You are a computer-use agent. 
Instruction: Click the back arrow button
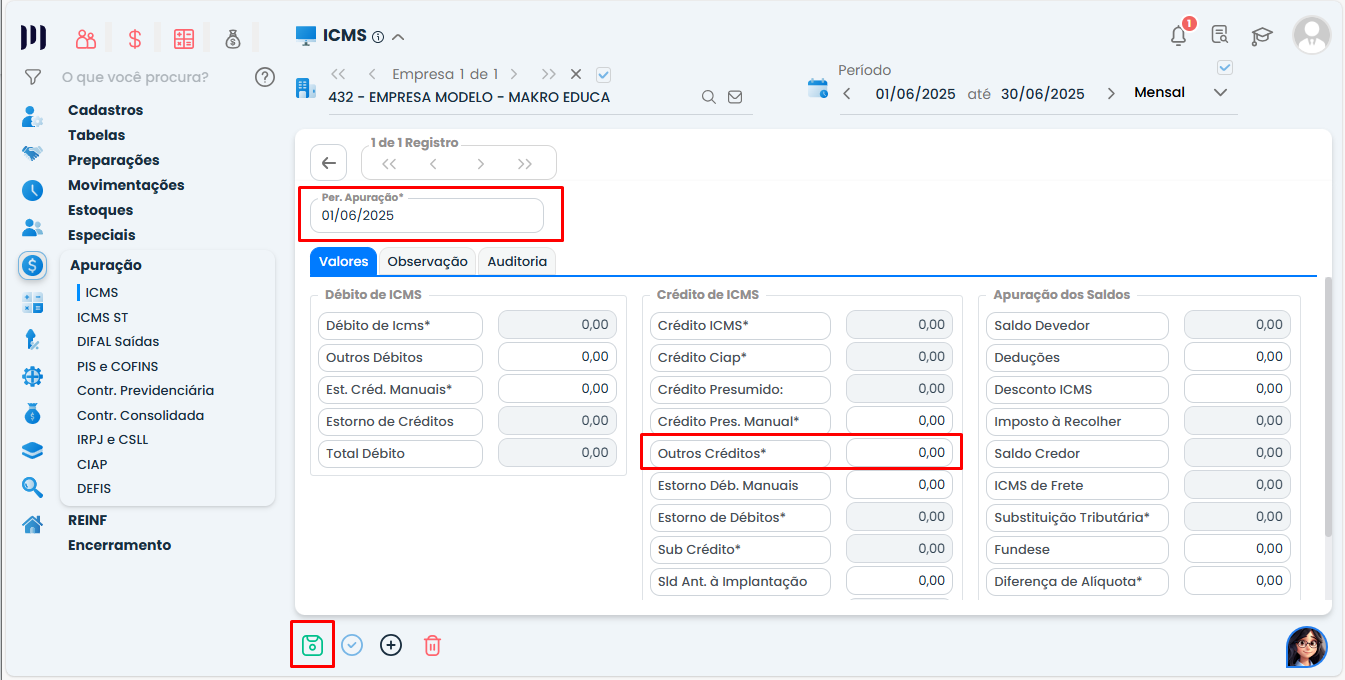coord(328,163)
